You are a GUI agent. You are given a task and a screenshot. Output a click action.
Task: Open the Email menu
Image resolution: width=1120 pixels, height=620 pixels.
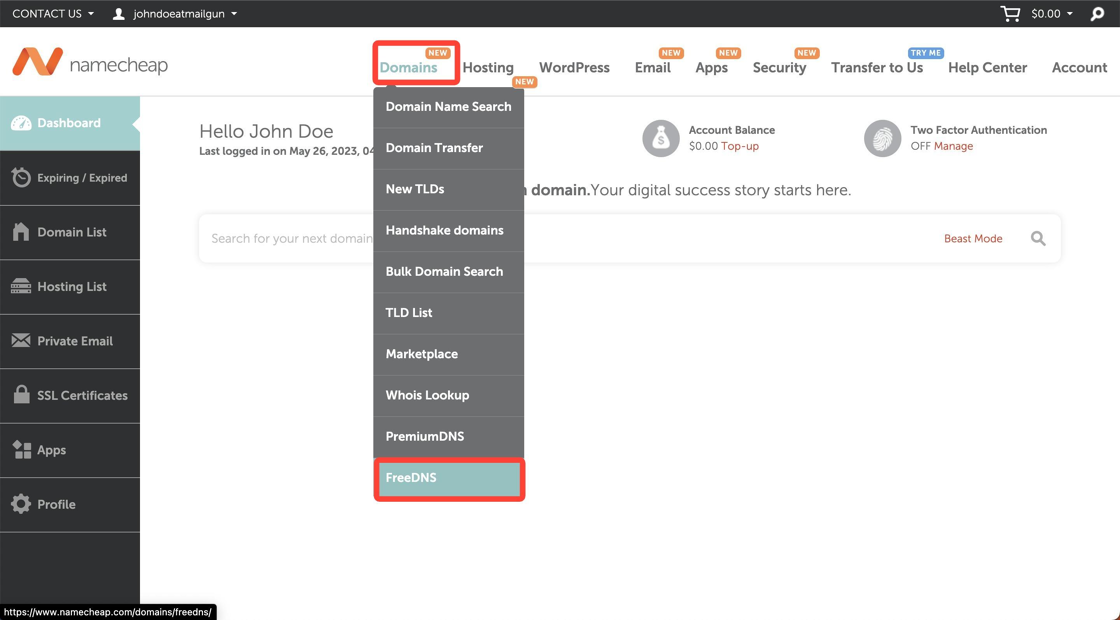click(653, 67)
